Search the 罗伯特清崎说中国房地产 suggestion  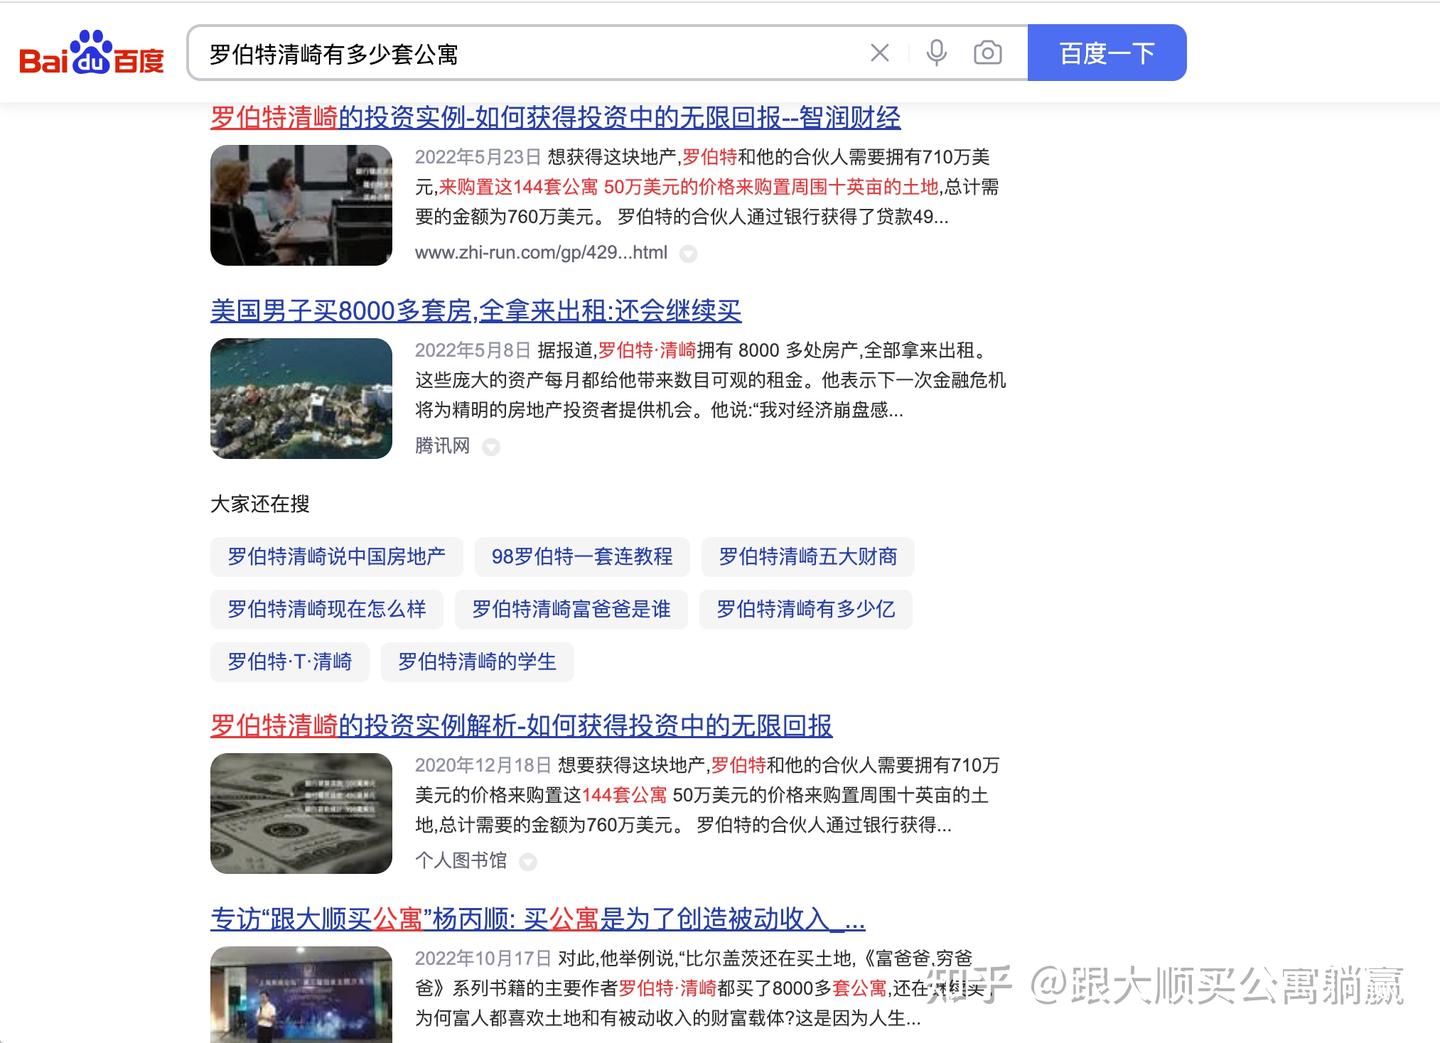336,557
